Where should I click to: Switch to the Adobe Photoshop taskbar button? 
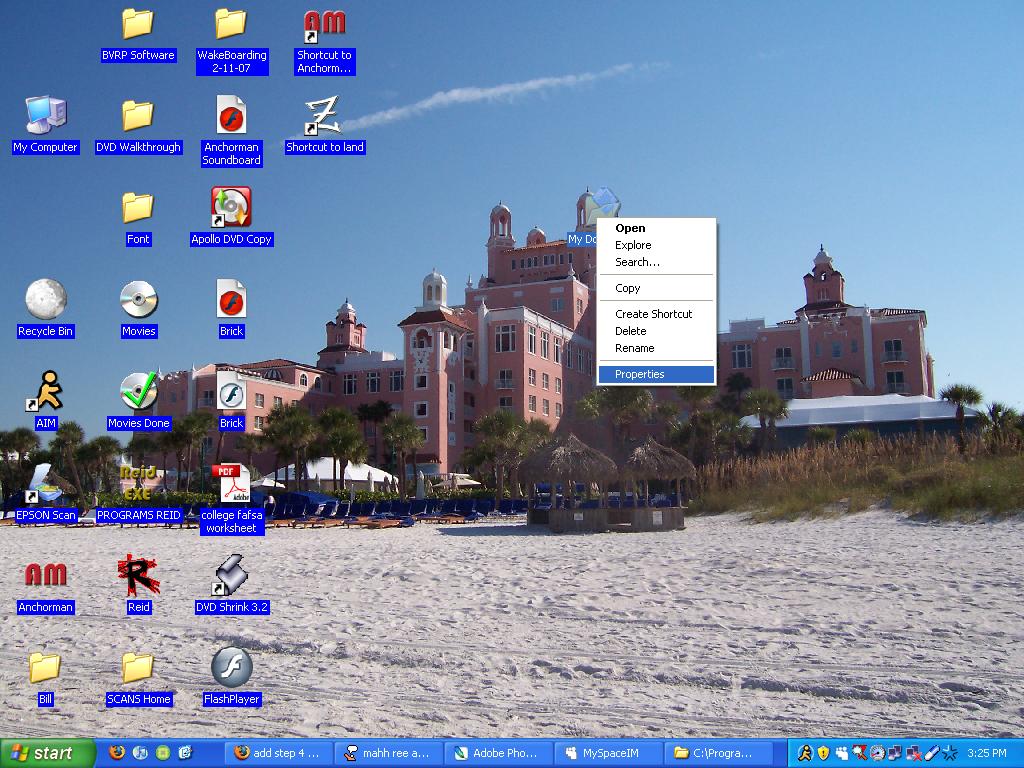coord(498,753)
